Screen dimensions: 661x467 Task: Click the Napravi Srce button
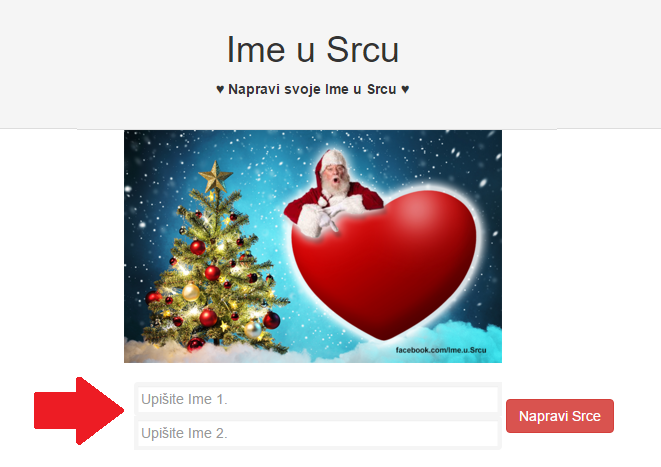[559, 416]
